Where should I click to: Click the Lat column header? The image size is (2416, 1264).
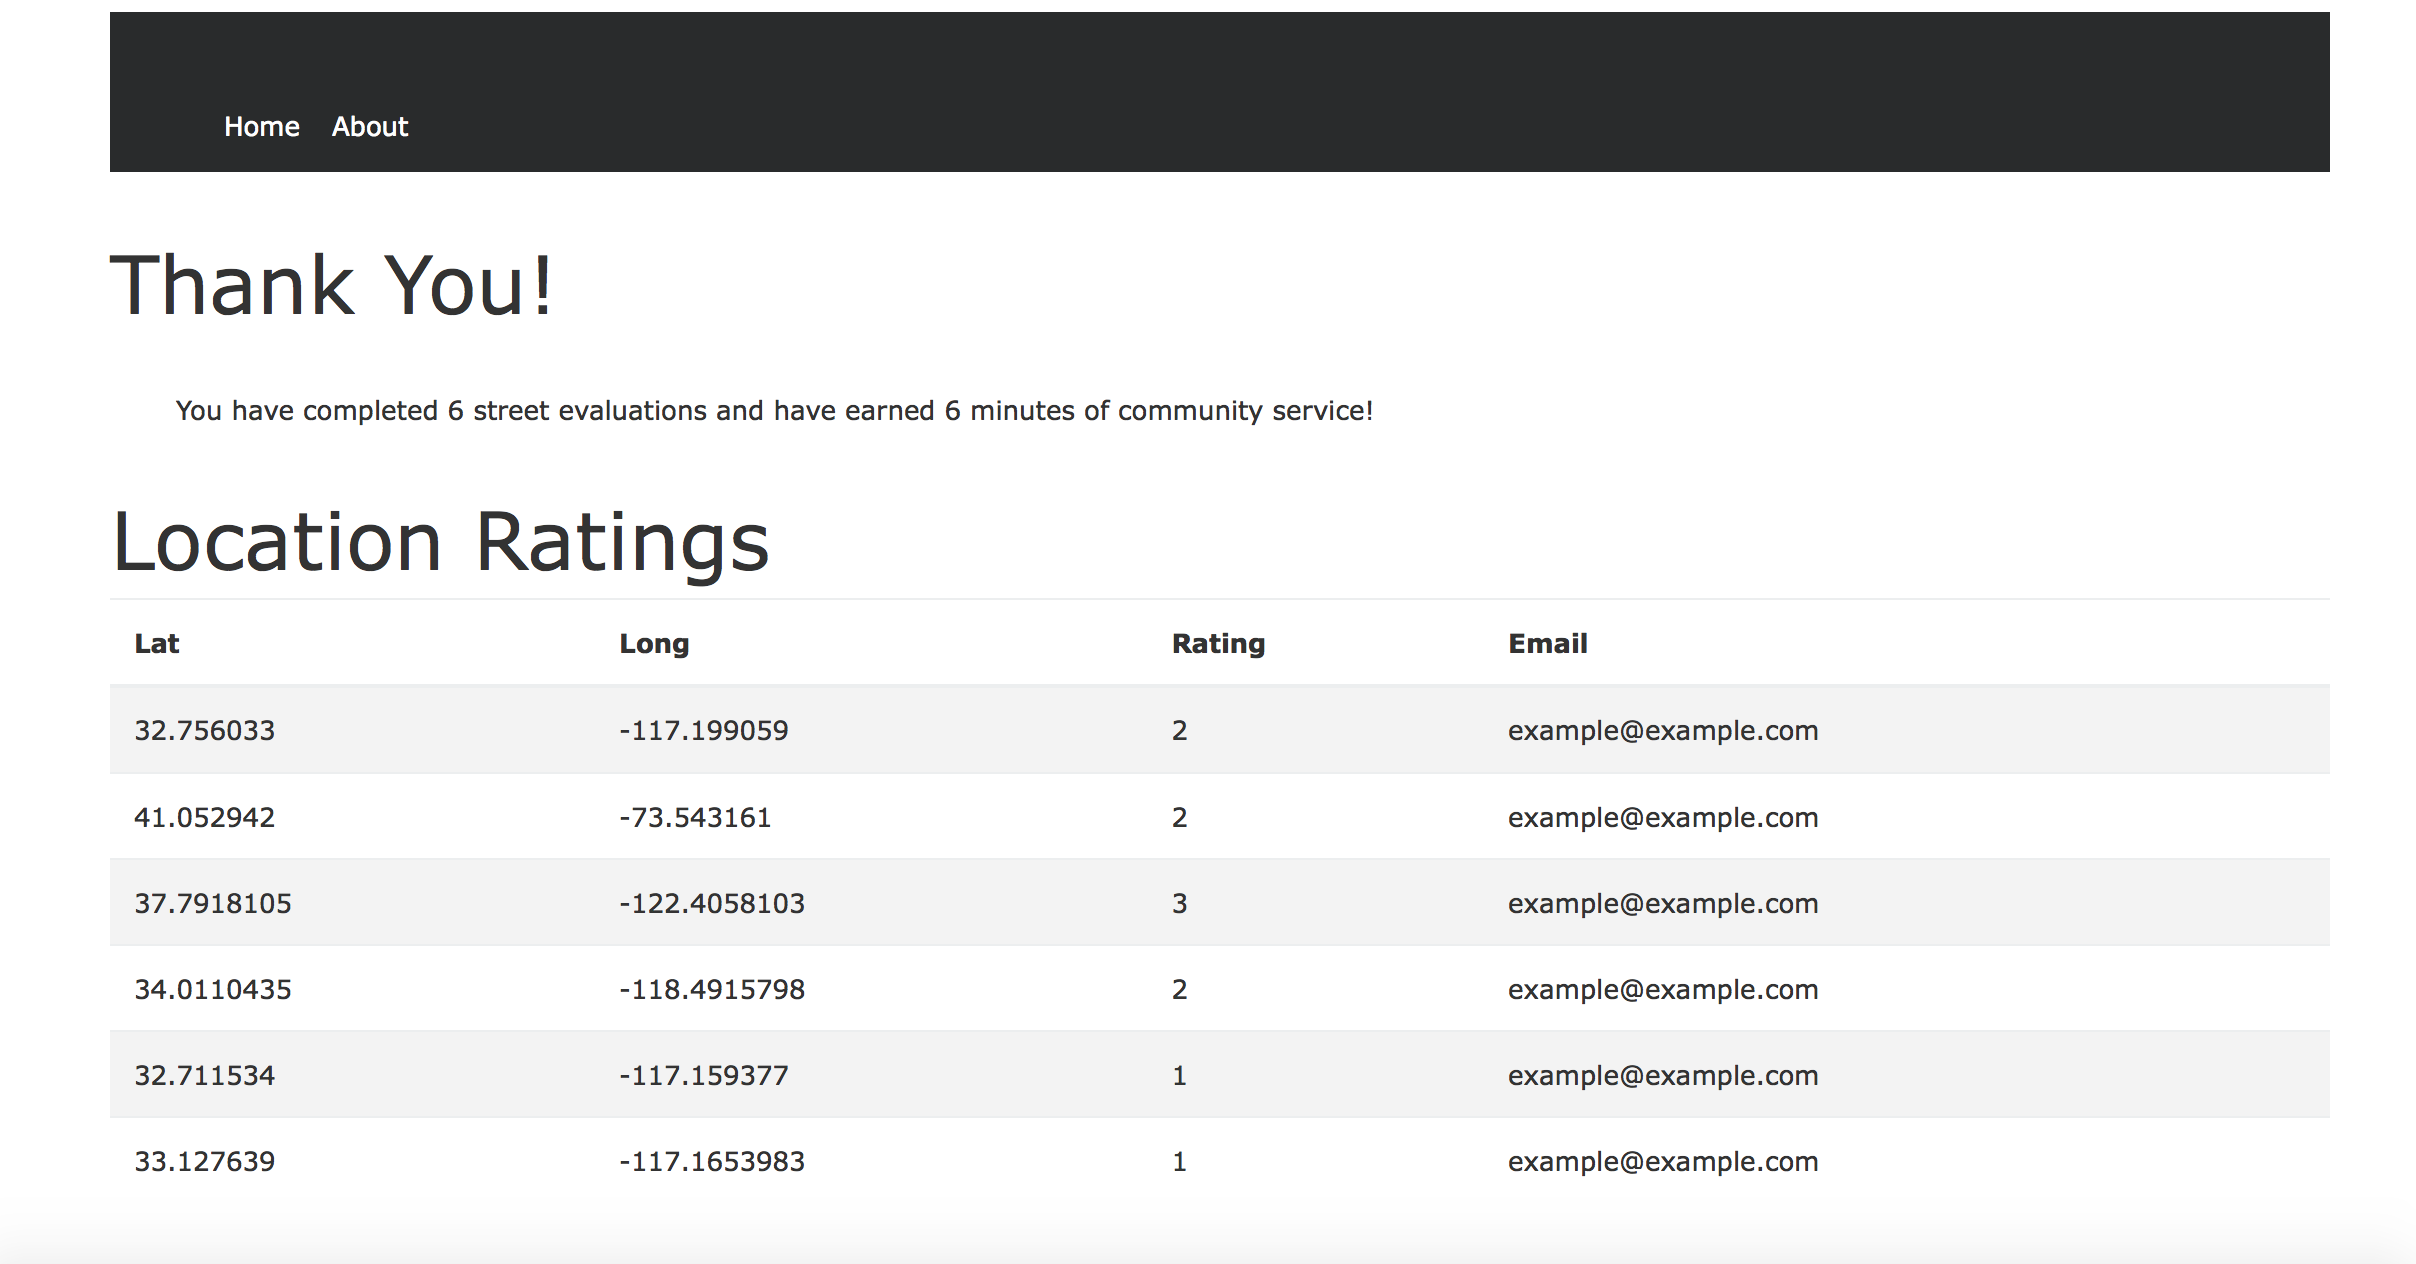157,644
